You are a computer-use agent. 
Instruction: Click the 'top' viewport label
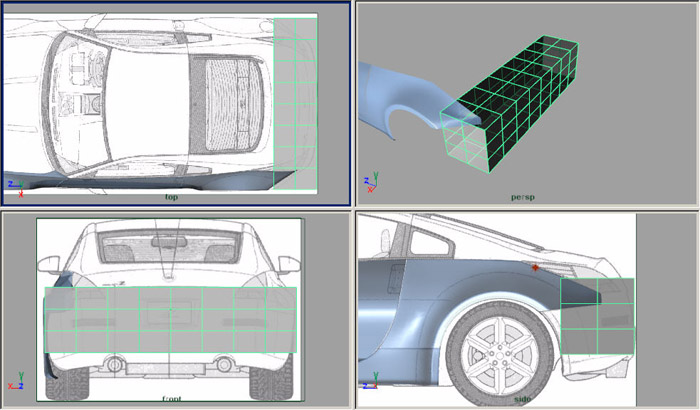[172, 198]
